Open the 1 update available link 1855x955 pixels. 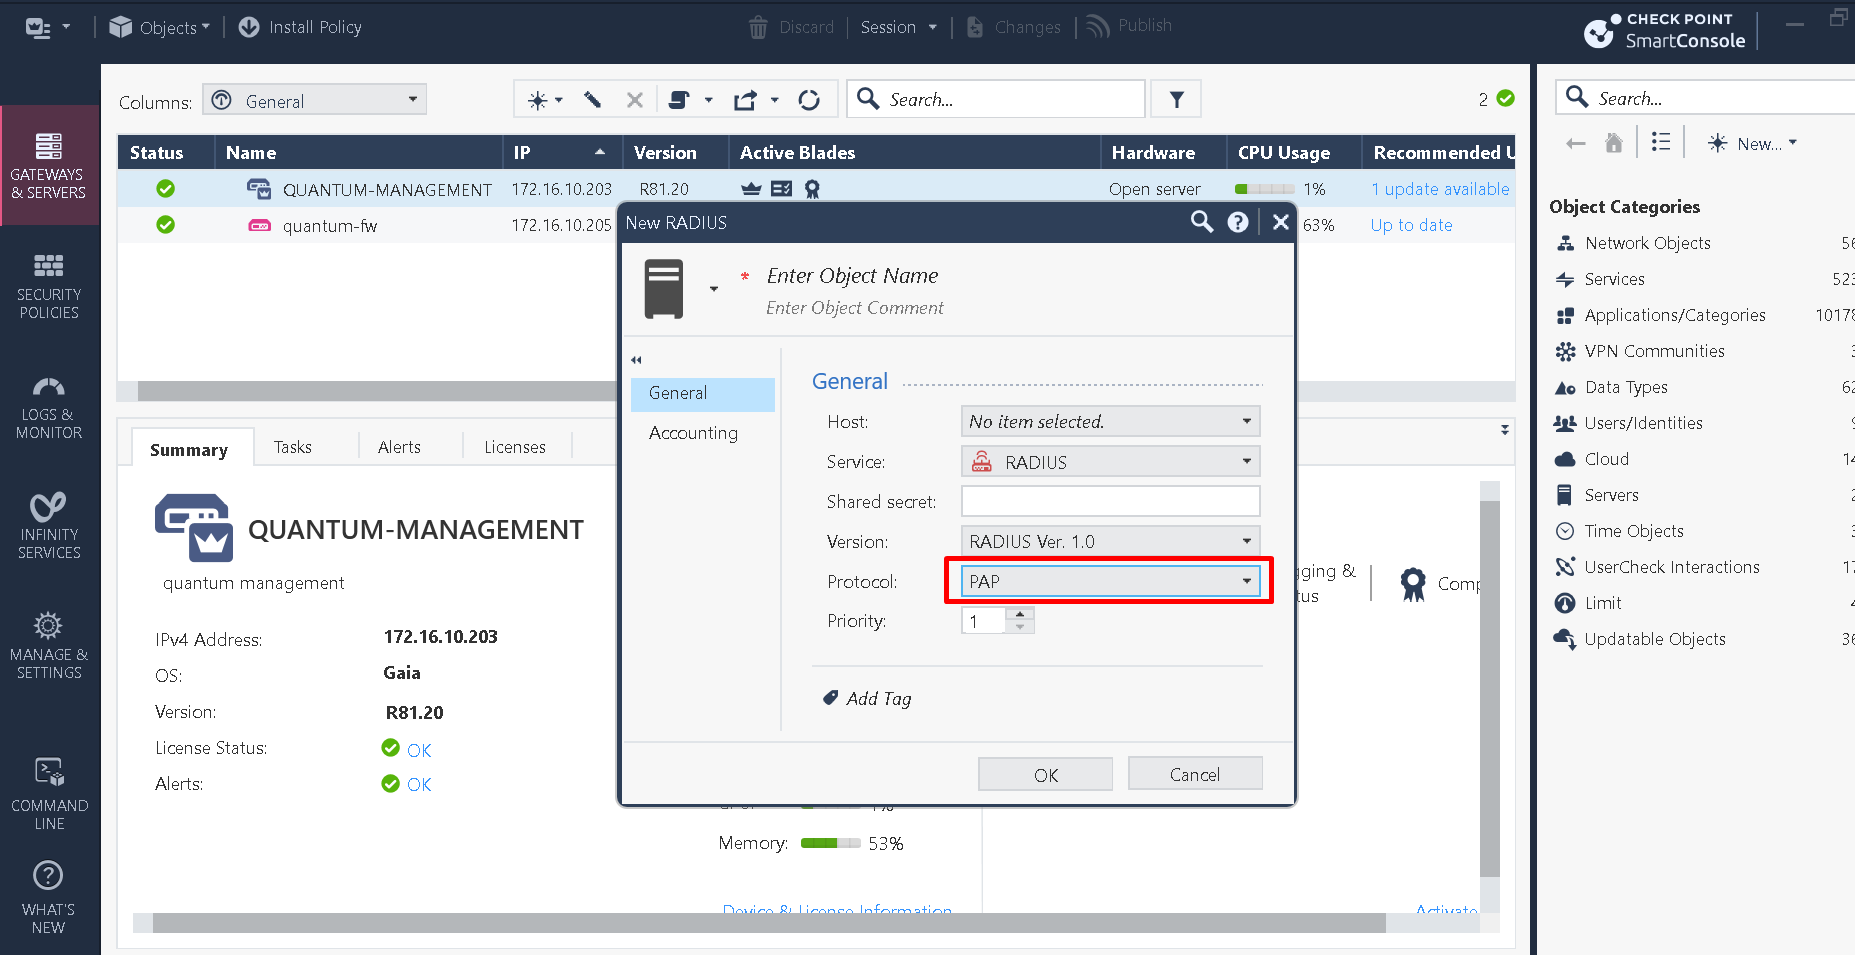[1440, 188]
